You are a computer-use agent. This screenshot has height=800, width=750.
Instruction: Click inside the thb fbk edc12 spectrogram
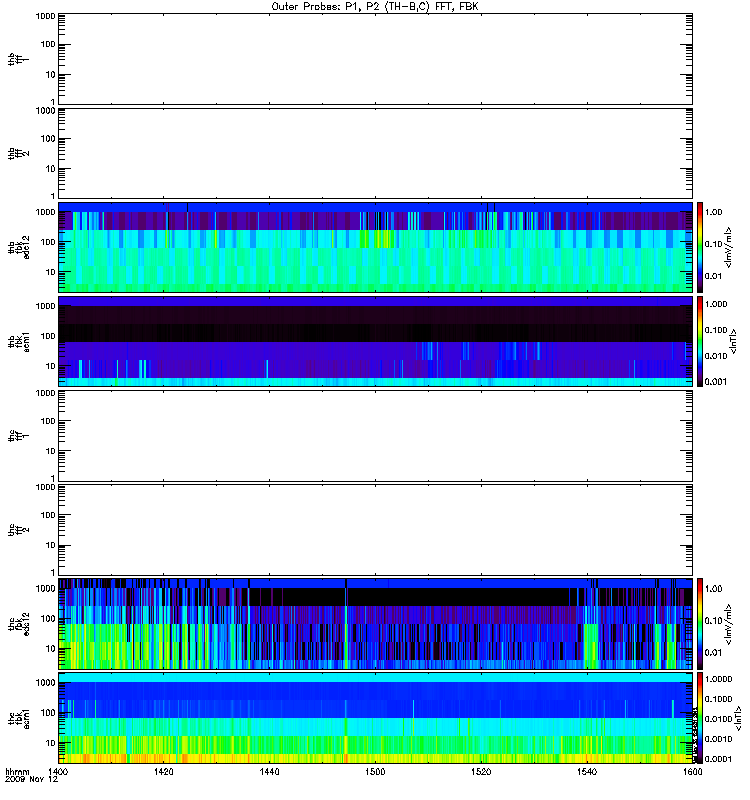click(x=375, y=247)
